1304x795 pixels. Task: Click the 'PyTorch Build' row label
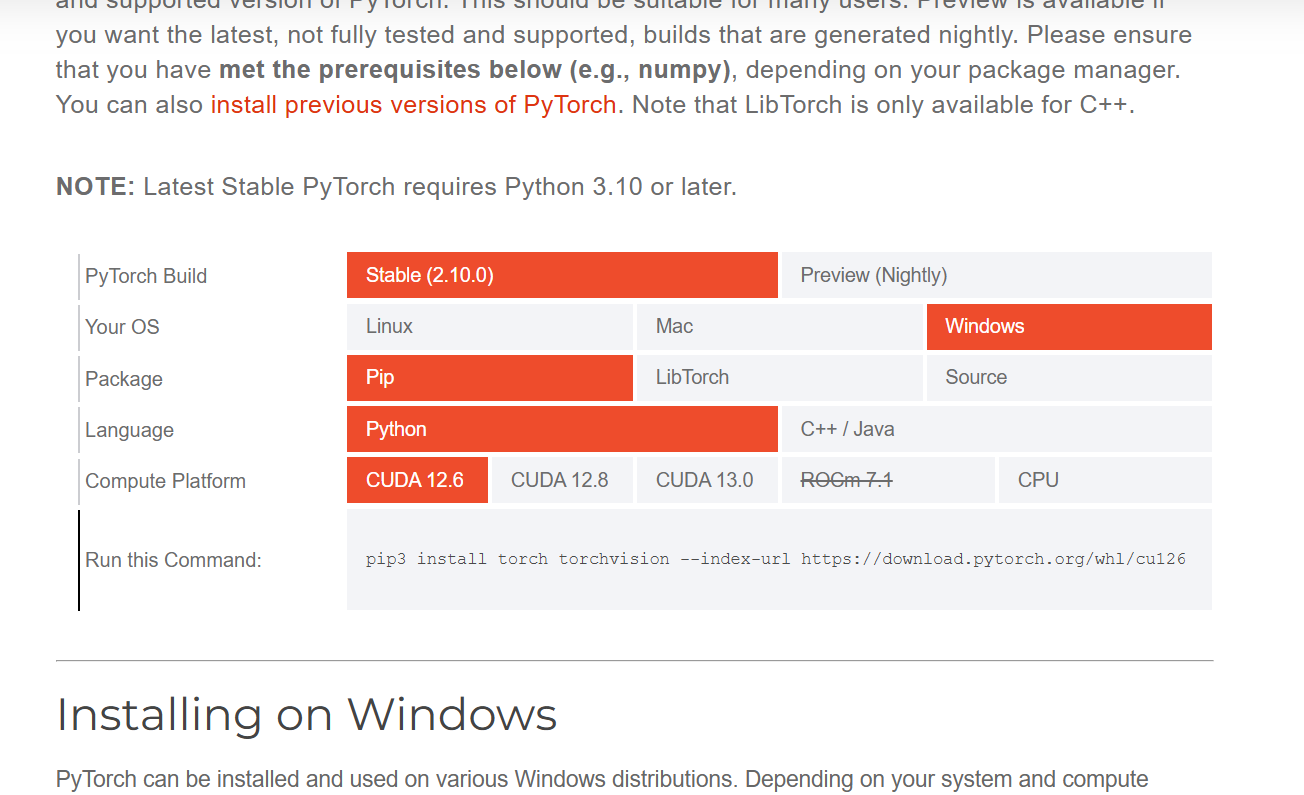click(146, 276)
